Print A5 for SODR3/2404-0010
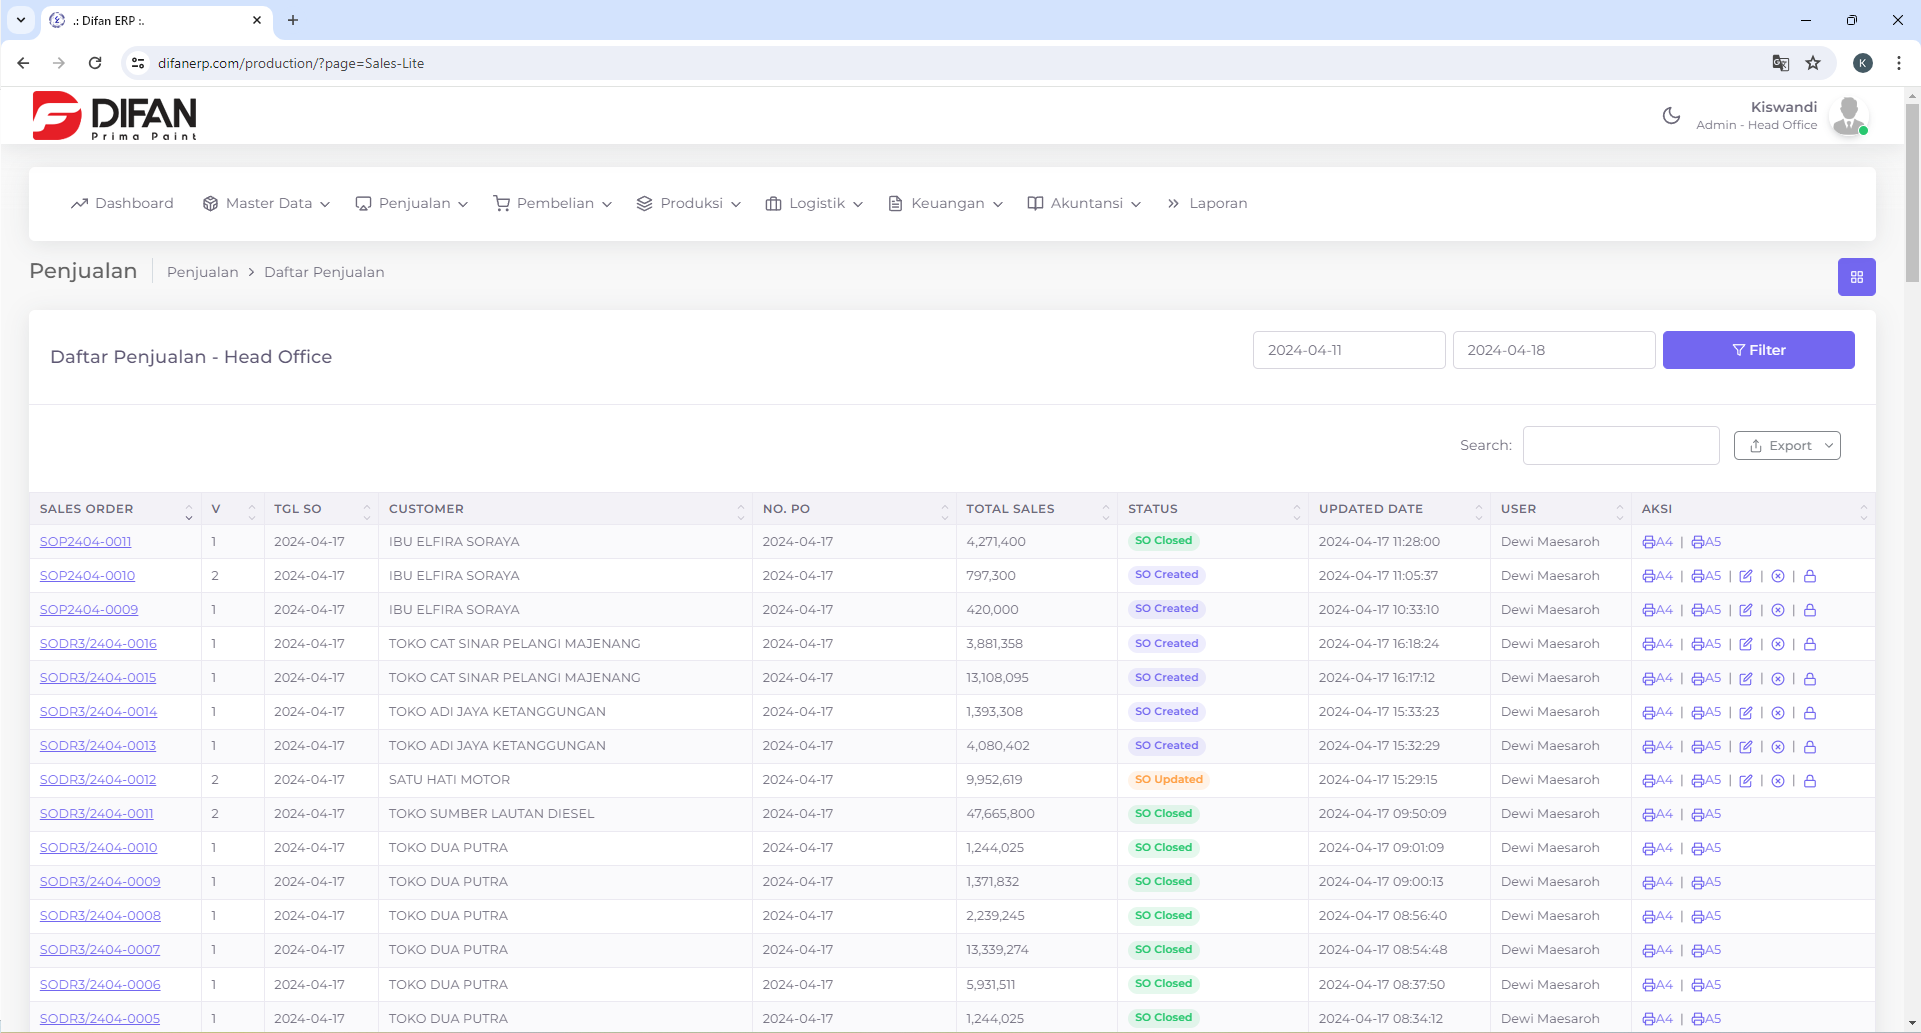The height and width of the screenshot is (1033, 1921). (1706, 848)
